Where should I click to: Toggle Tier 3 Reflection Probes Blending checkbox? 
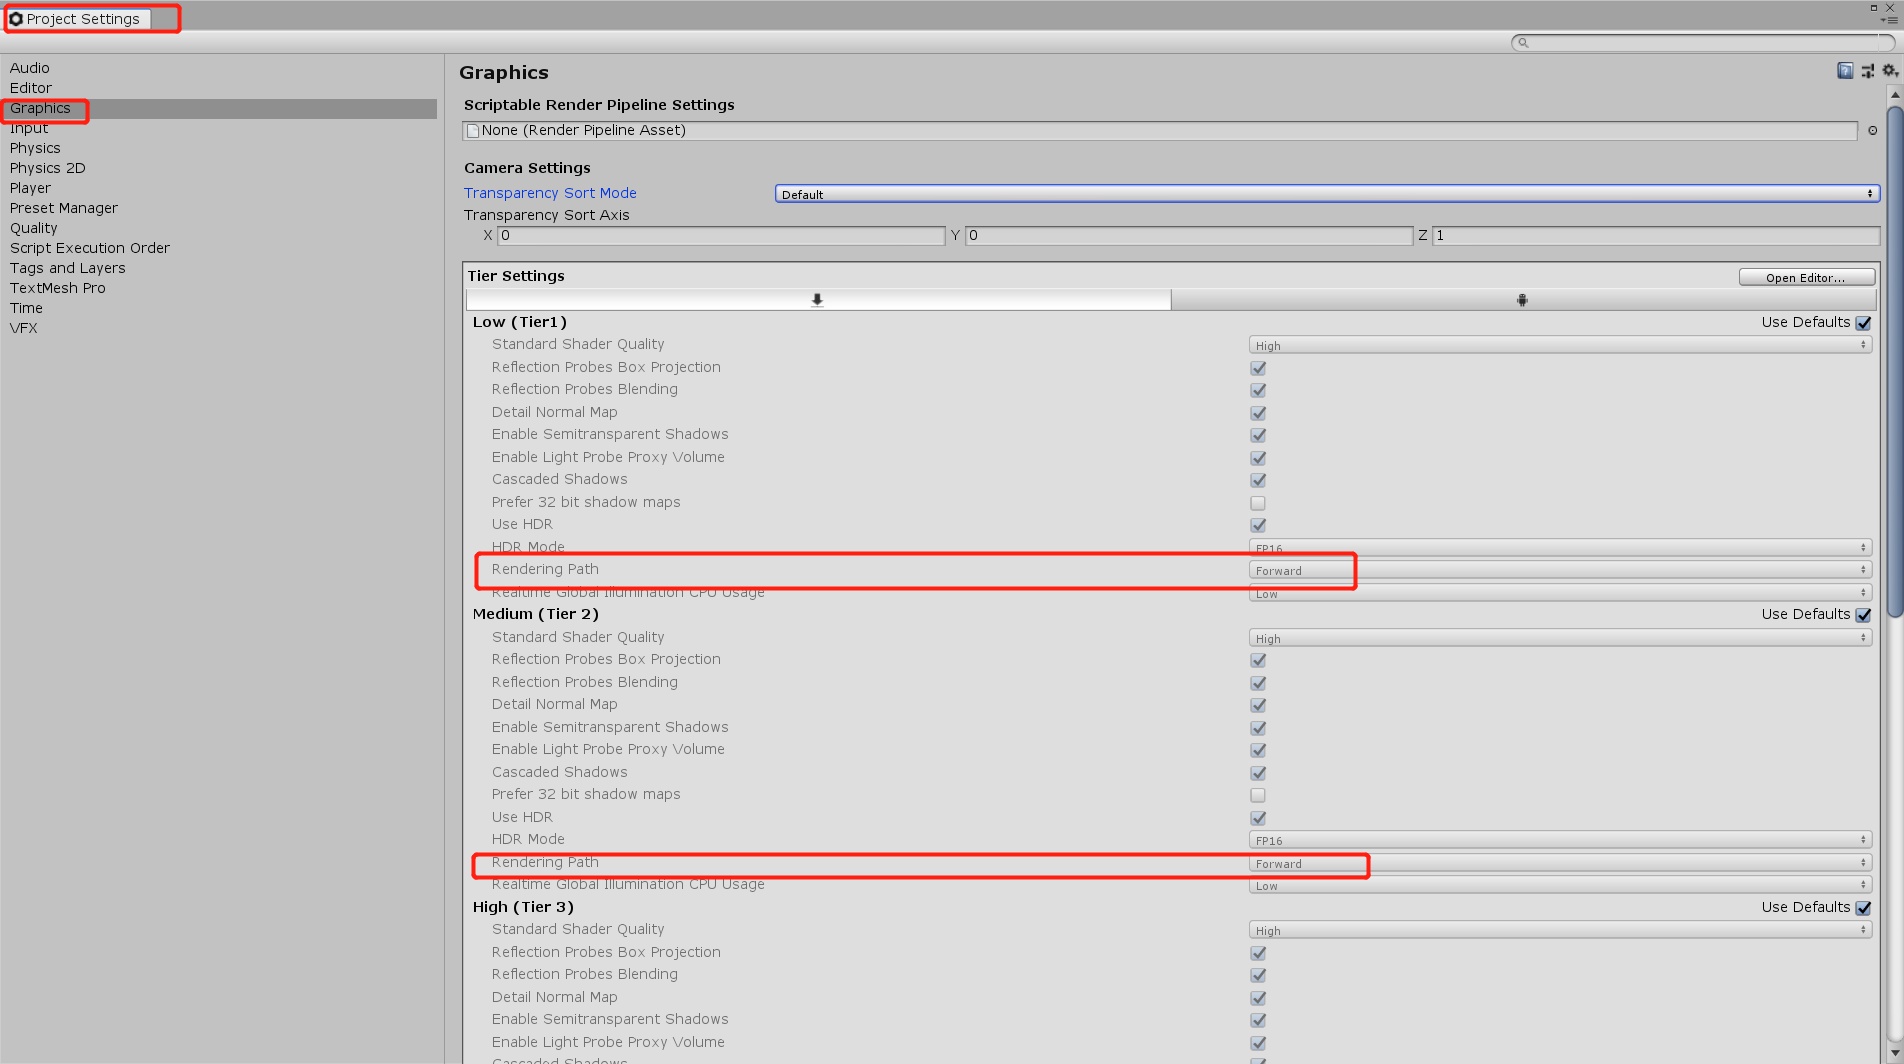(1258, 975)
